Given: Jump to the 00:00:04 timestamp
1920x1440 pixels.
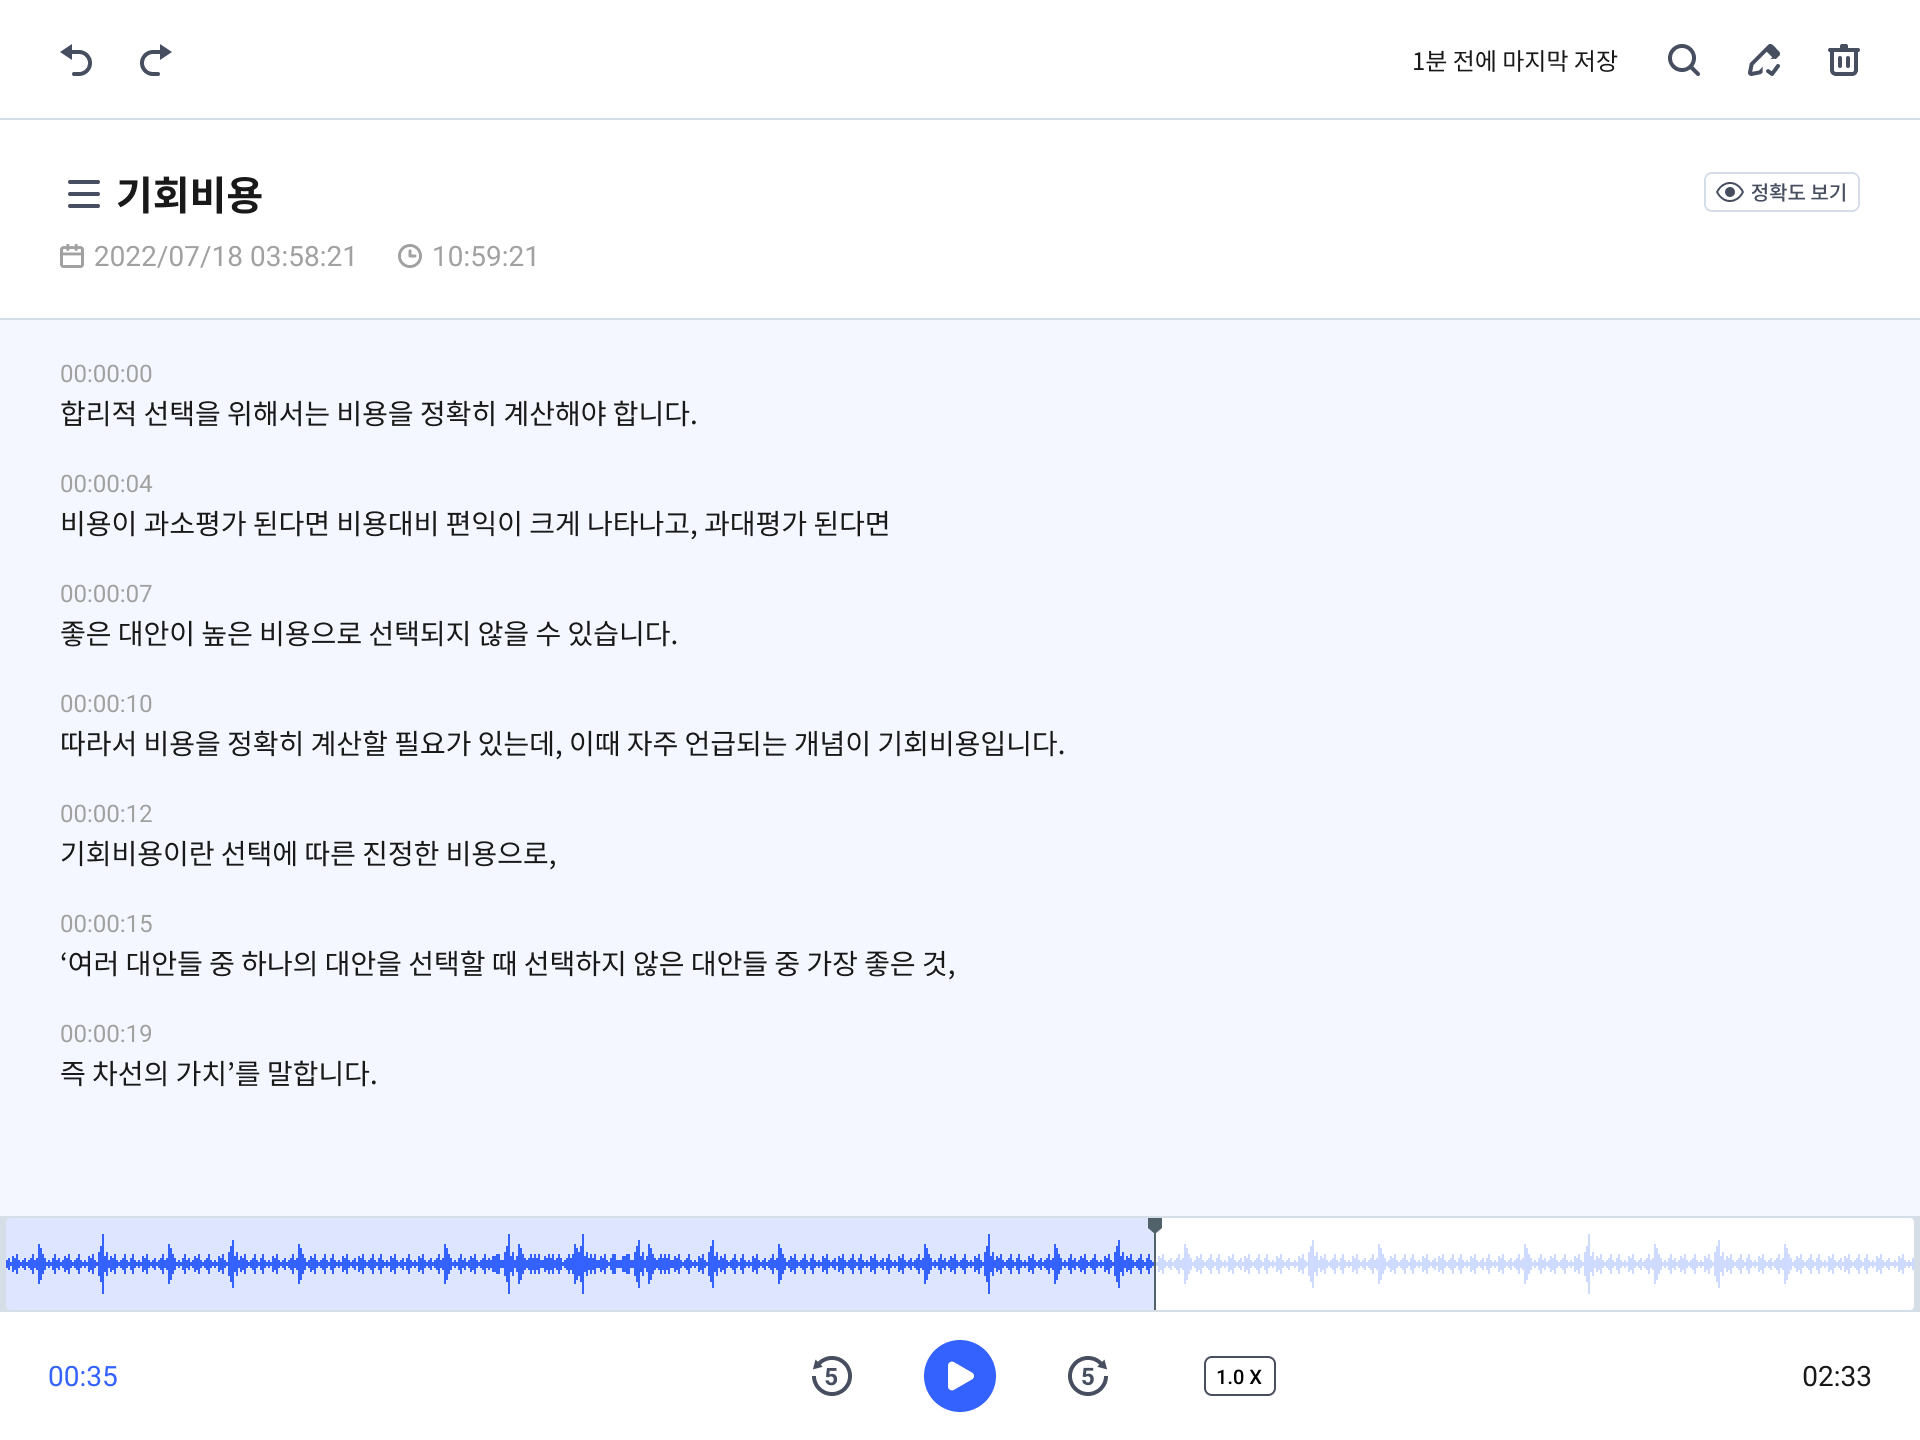Looking at the screenshot, I should (106, 484).
